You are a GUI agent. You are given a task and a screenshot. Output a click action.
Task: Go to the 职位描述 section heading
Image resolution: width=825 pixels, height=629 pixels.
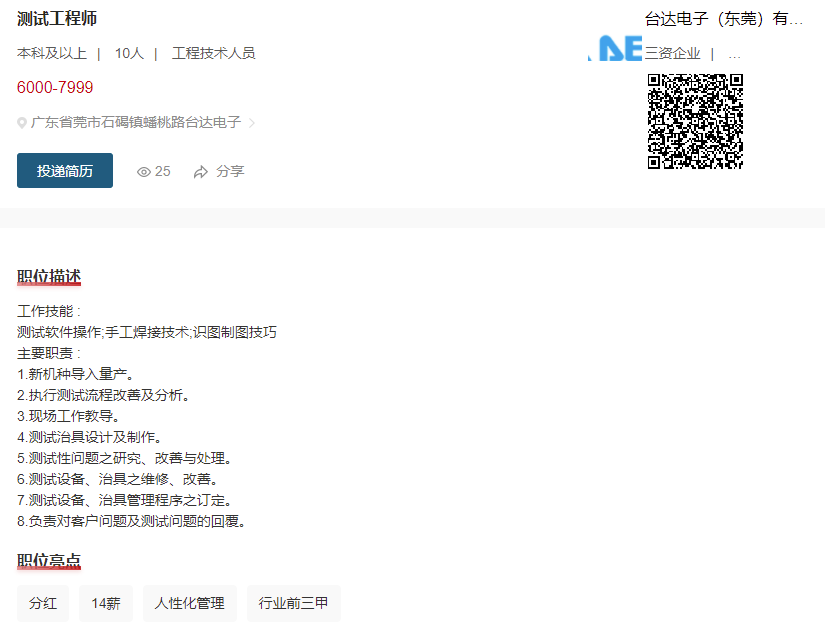(49, 277)
